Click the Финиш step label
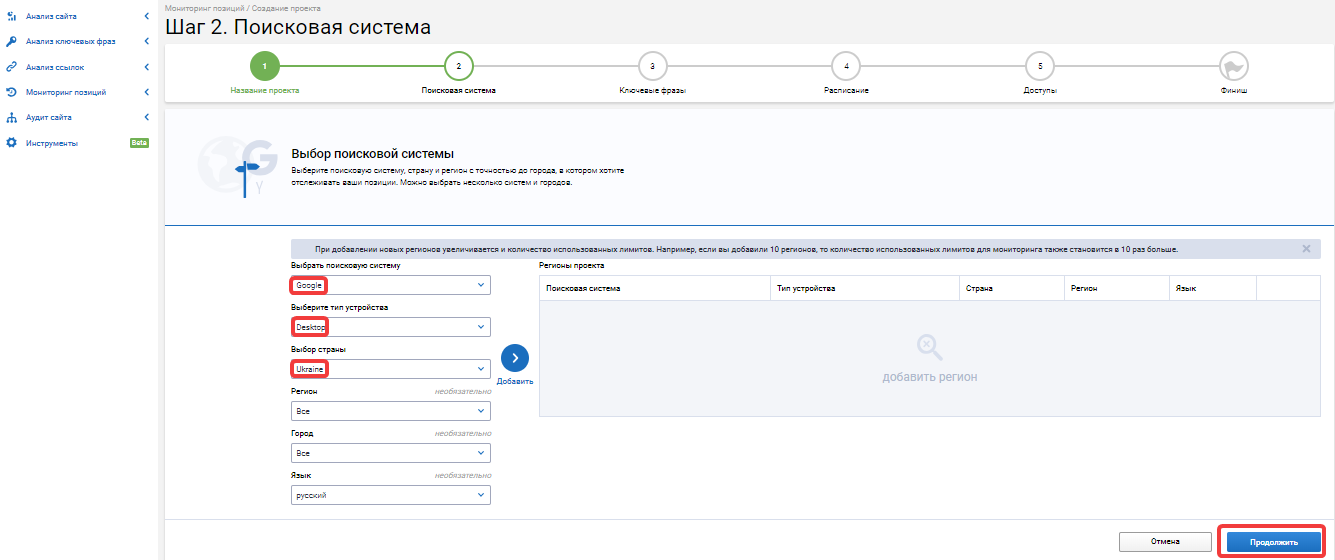Screen dimensions: 1335x560 click(x=1234, y=90)
